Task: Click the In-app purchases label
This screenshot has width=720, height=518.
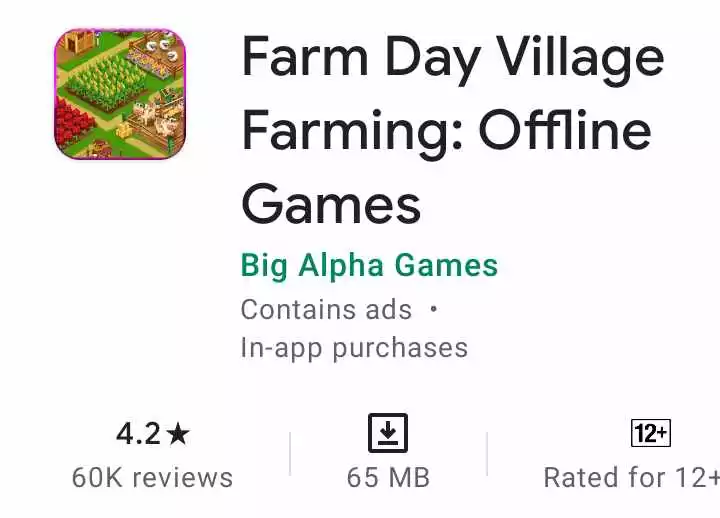Action: (354, 349)
